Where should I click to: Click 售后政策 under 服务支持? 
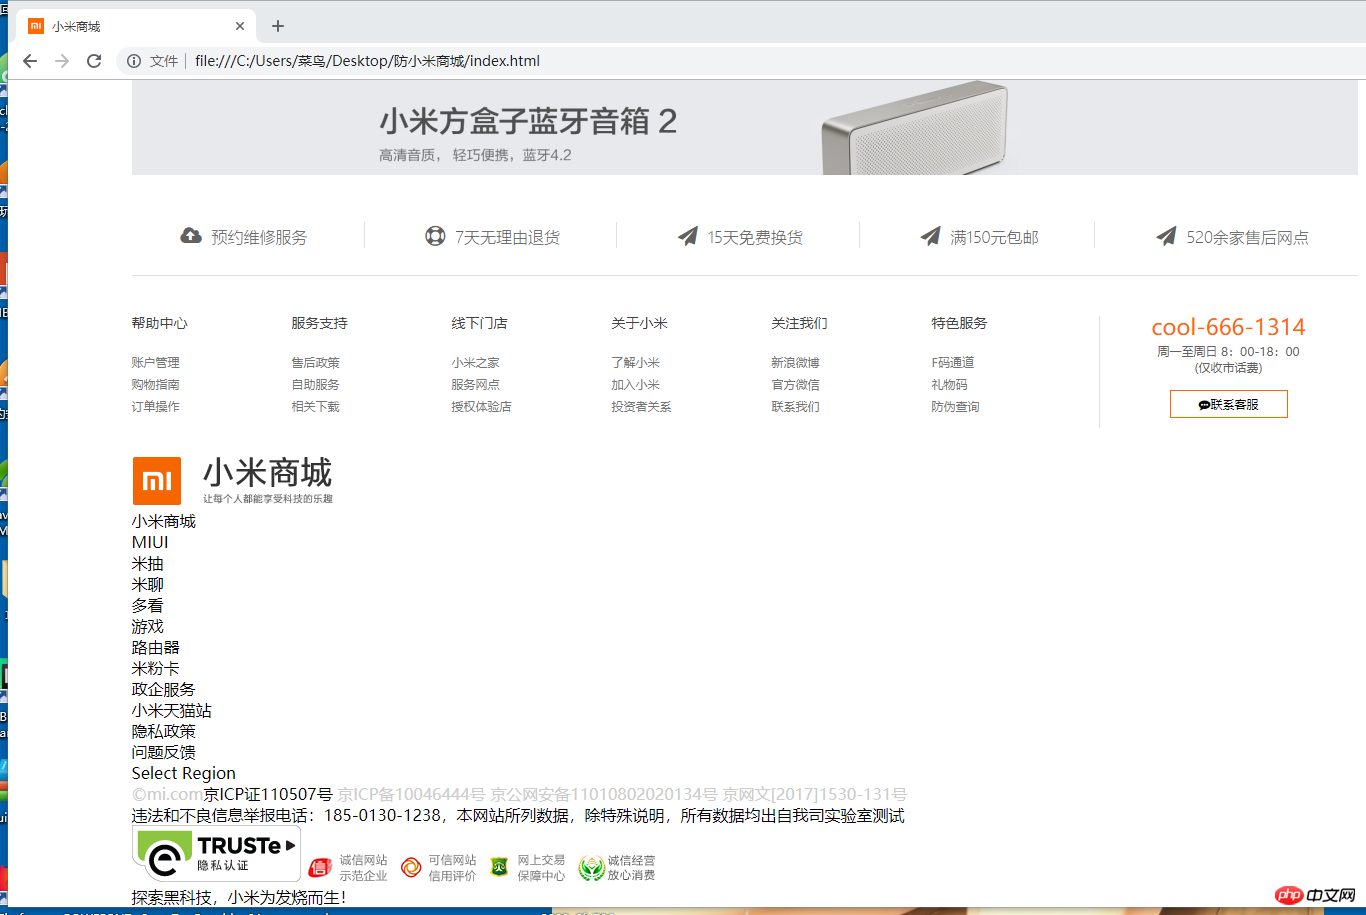tap(315, 363)
